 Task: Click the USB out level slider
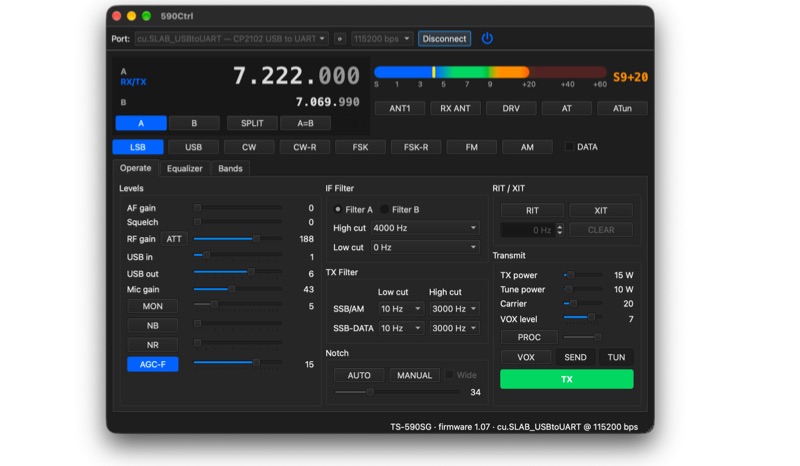[x=238, y=272]
